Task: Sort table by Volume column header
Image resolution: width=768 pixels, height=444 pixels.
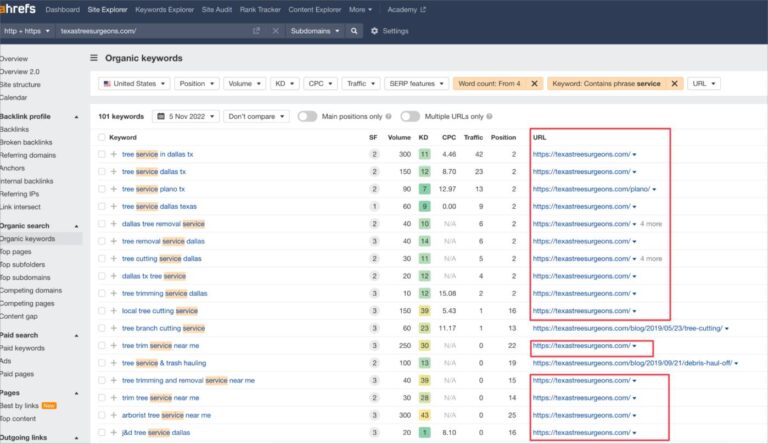Action: (x=399, y=138)
